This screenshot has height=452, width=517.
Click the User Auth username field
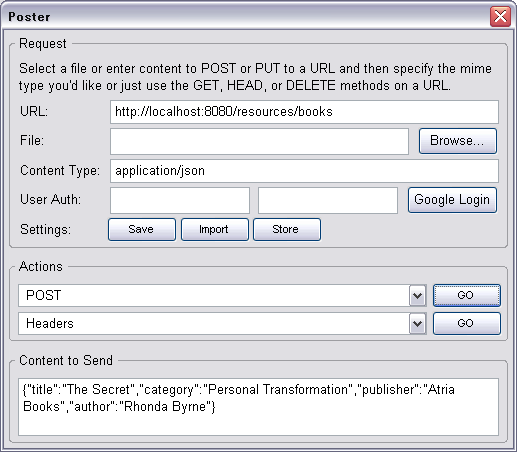(180, 200)
